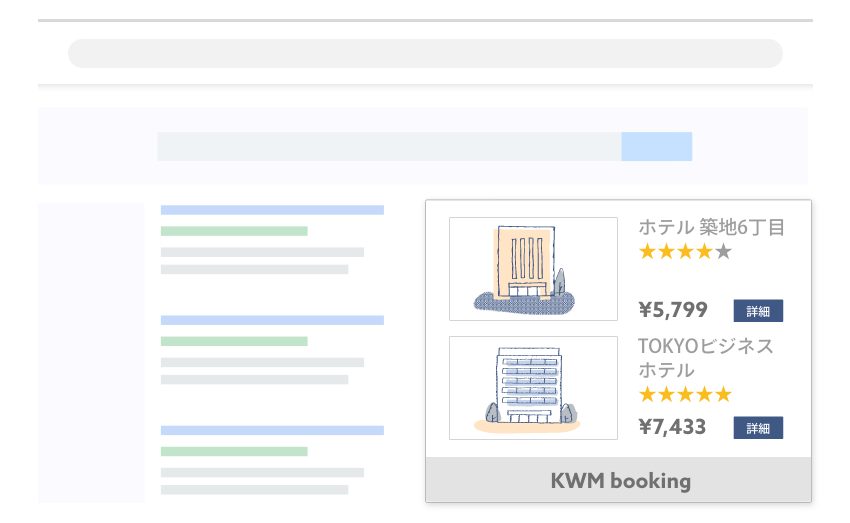This screenshot has height=523, width=850.
Task: Click the TOKYOビジネスホテル title
Action: click(705, 358)
